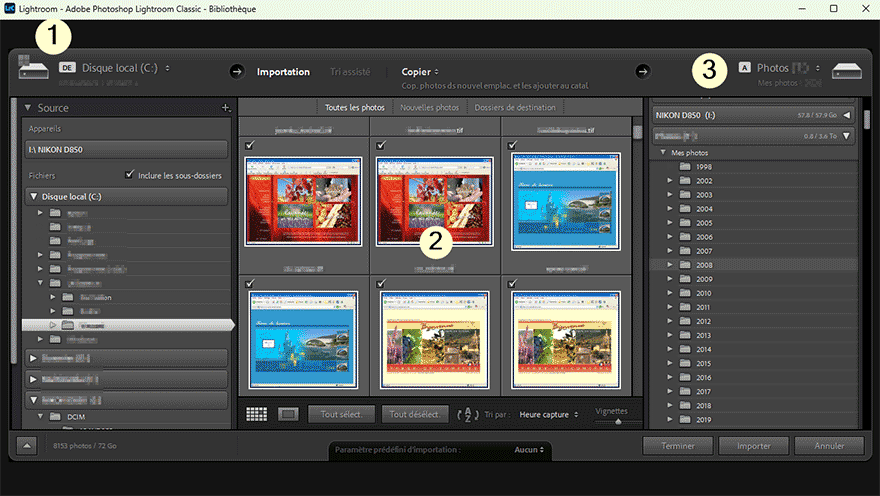The width and height of the screenshot is (880, 496).
Task: Collapse the DCIM folder
Action: pos(40,416)
